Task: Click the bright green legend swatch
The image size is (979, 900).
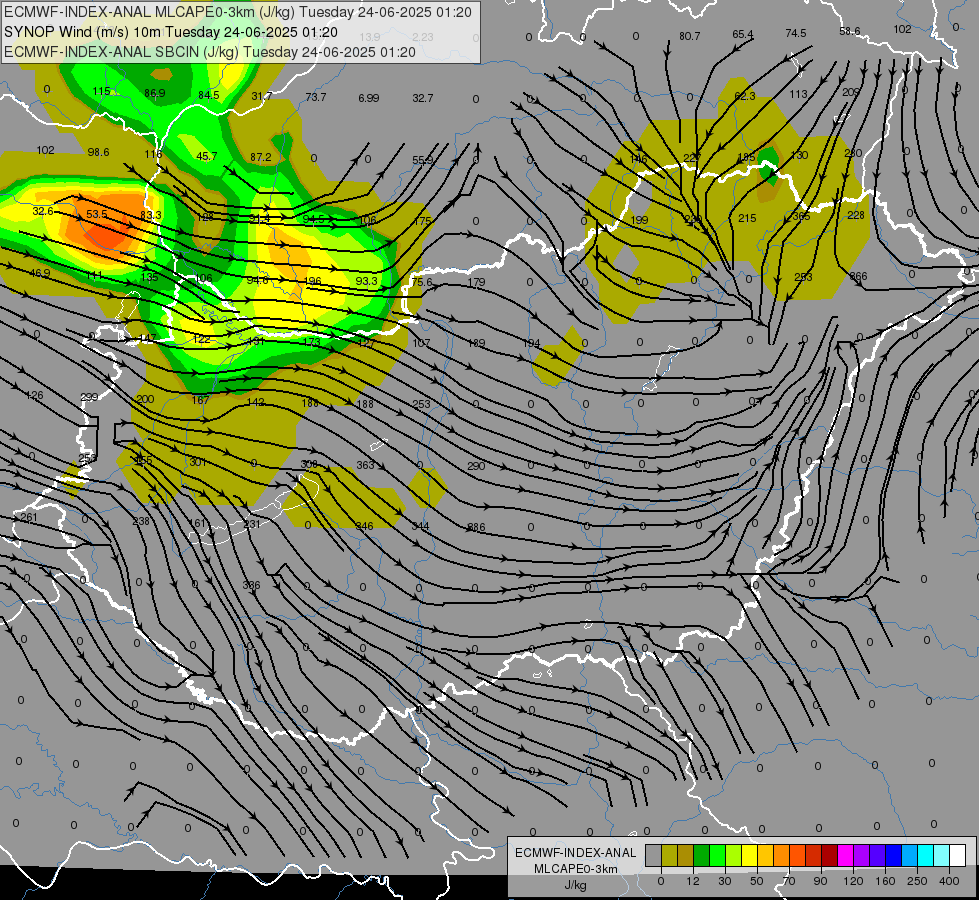Action: tap(717, 855)
